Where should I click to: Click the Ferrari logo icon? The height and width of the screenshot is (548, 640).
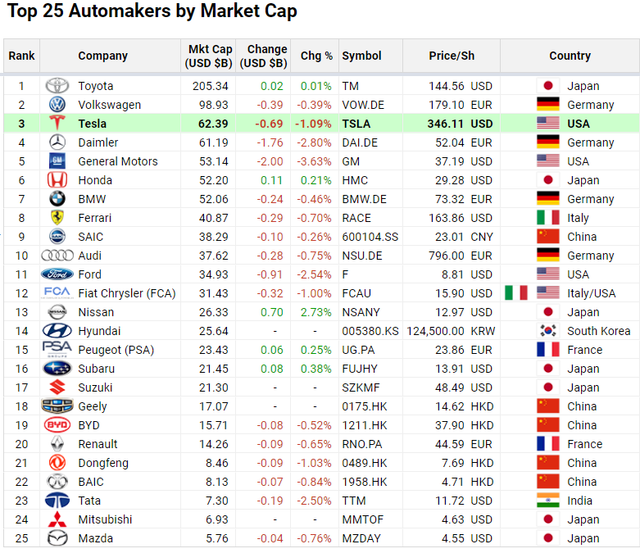click(57, 218)
